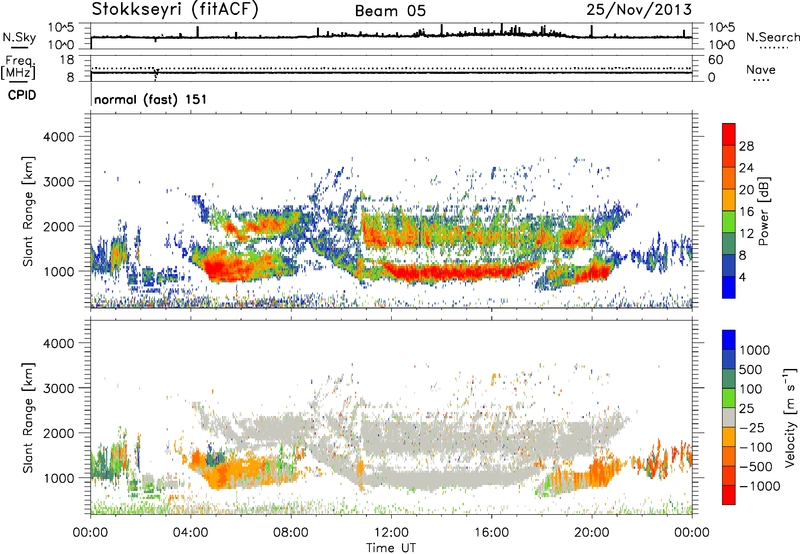Image resolution: width=800 pixels, height=554 pixels.
Task: Click the '24' tick on Power colorbar
Action: click(x=746, y=168)
